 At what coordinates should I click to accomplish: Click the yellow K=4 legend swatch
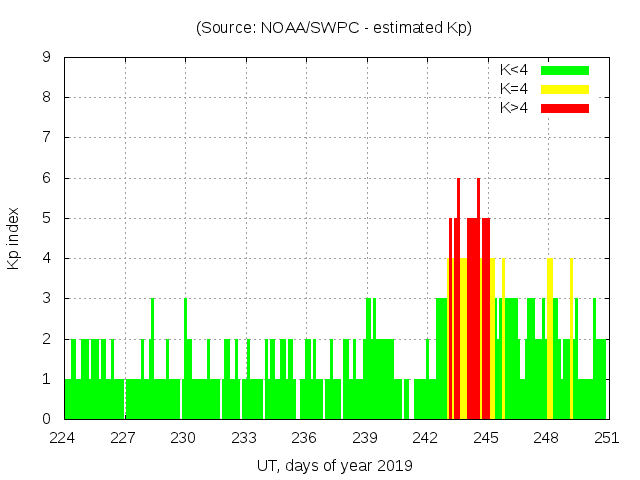tap(565, 89)
